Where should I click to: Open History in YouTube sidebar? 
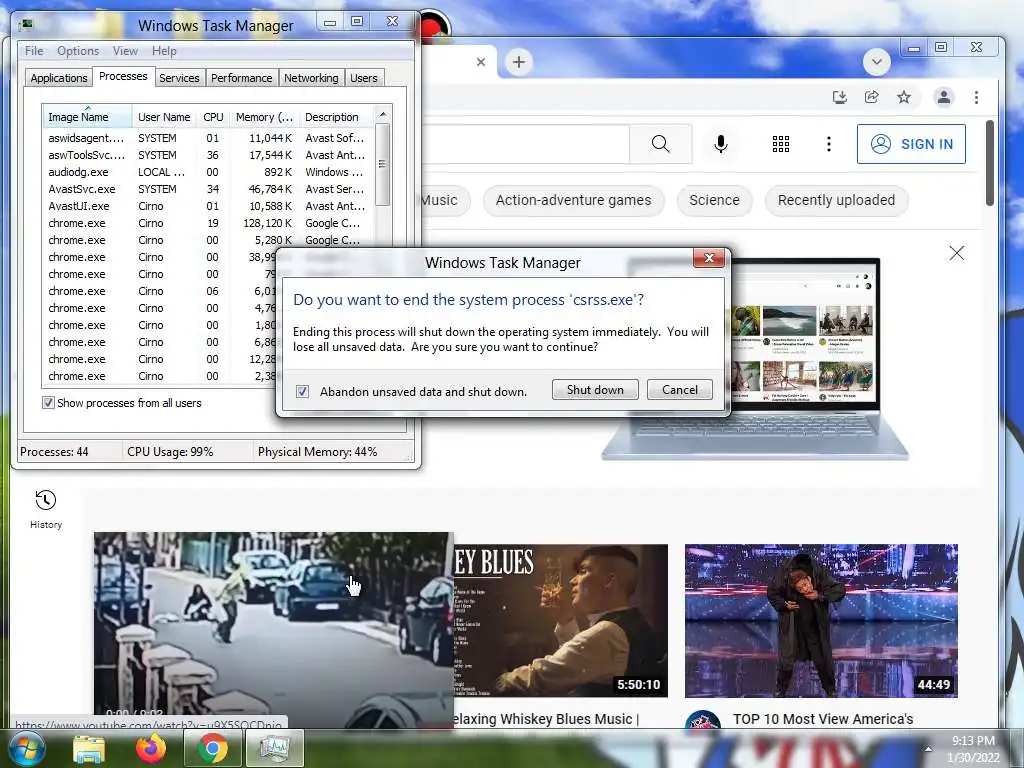[46, 509]
